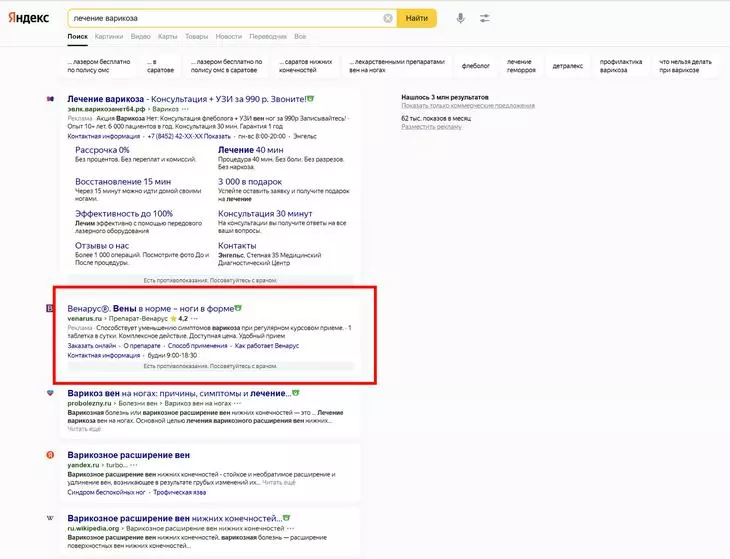Switch to the Картинки tab
Screen dimensions: 730x559
[x=109, y=36]
